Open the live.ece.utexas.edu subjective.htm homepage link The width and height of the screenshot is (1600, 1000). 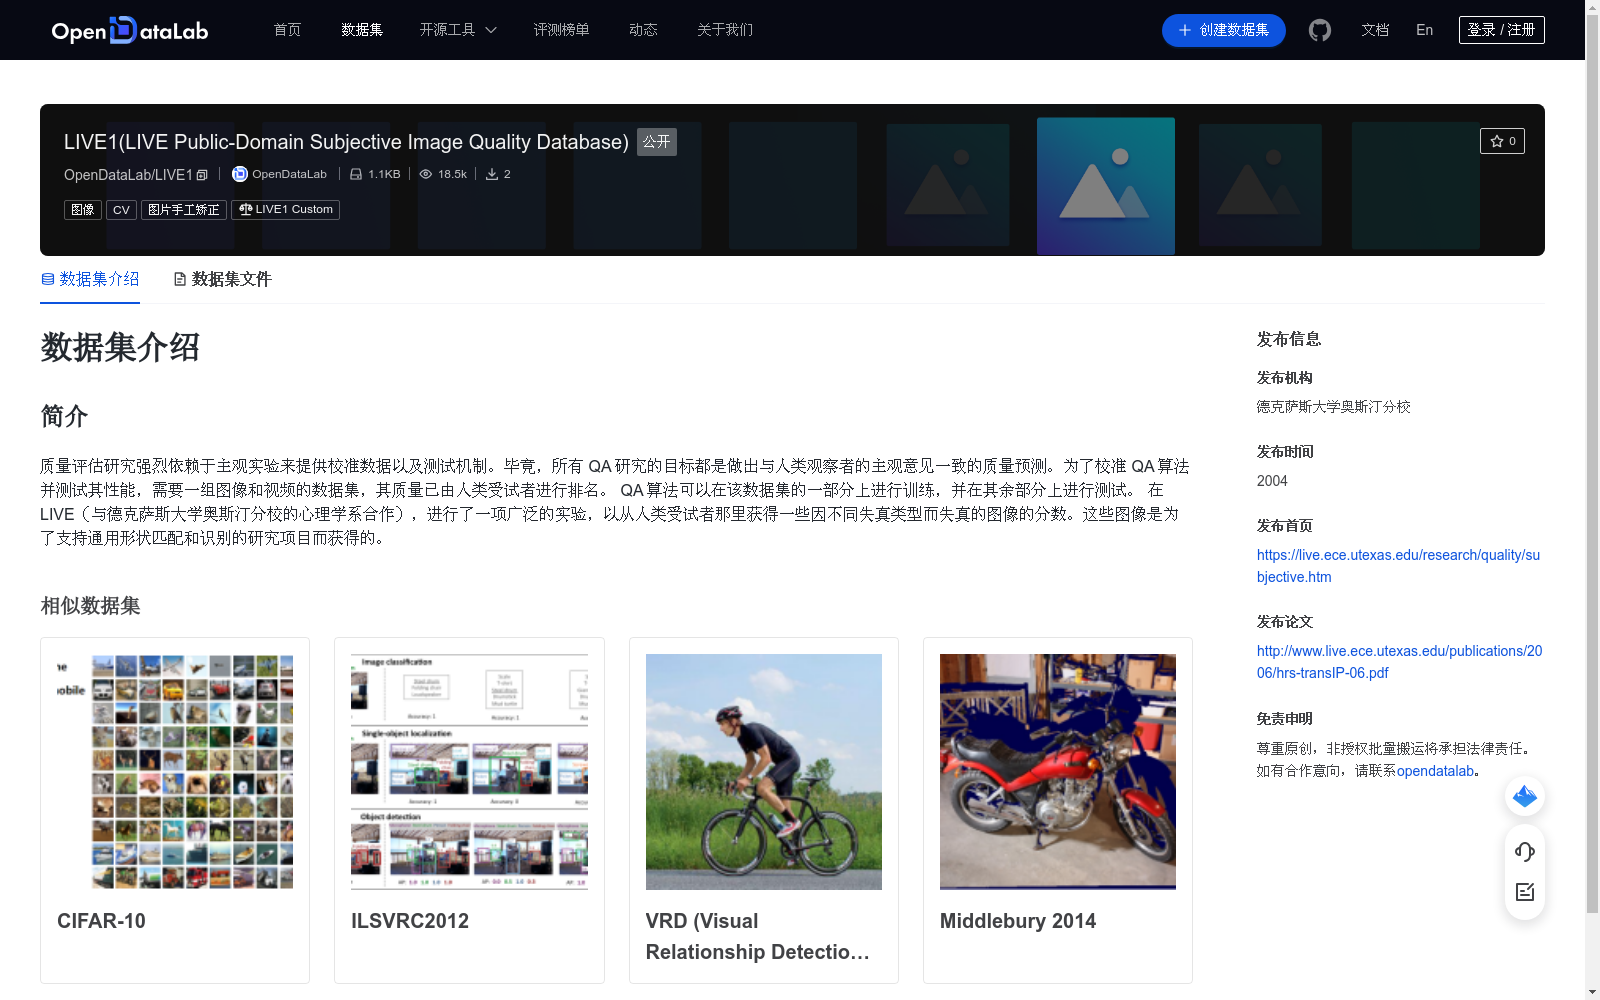pyautogui.click(x=1398, y=566)
